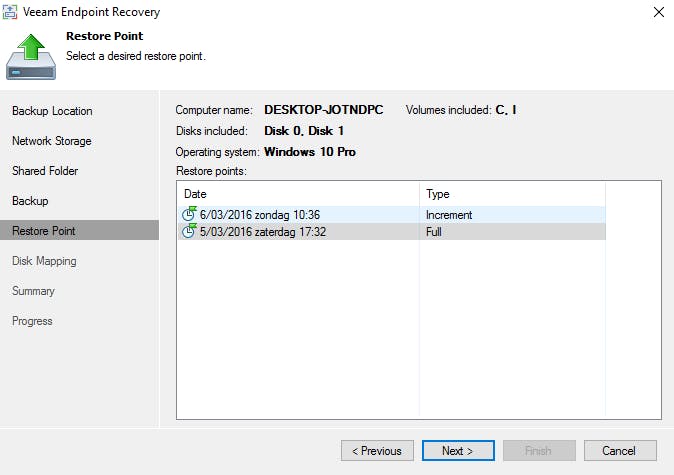Screen dimensions: 674x475
Task: Click the restore point icon for 6/03/2016
Action: (x=189, y=213)
